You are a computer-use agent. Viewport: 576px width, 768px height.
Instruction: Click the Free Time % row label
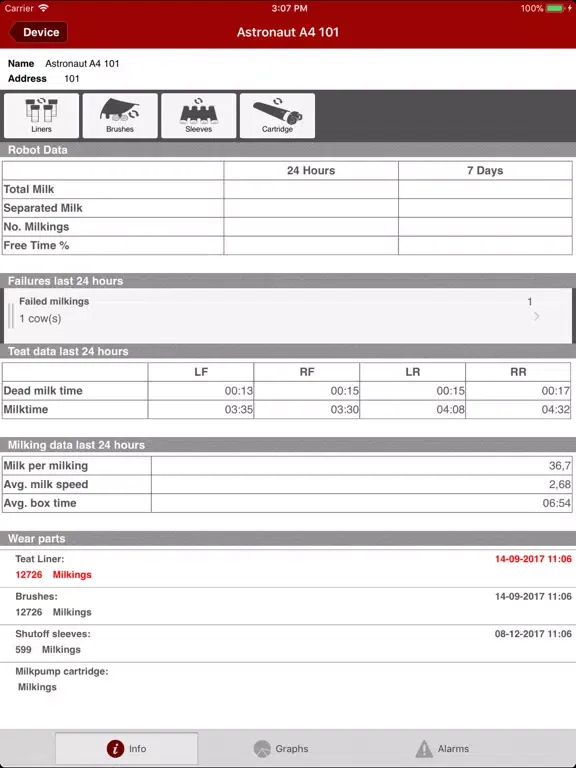(x=36, y=245)
